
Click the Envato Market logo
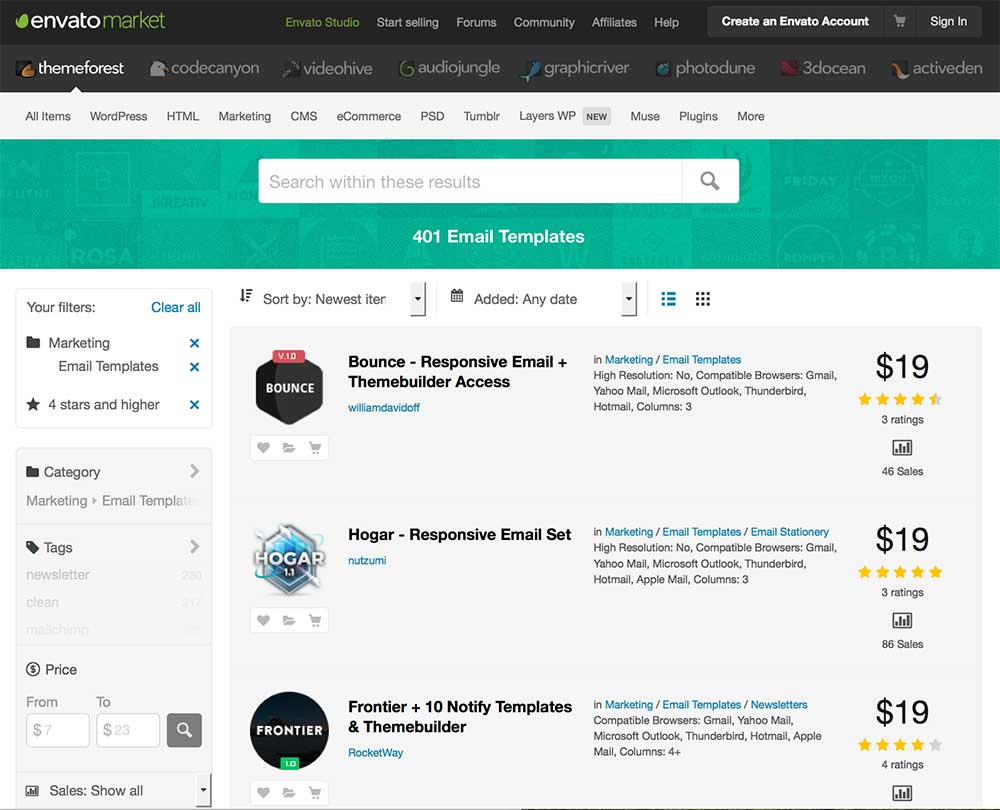pyautogui.click(x=90, y=21)
